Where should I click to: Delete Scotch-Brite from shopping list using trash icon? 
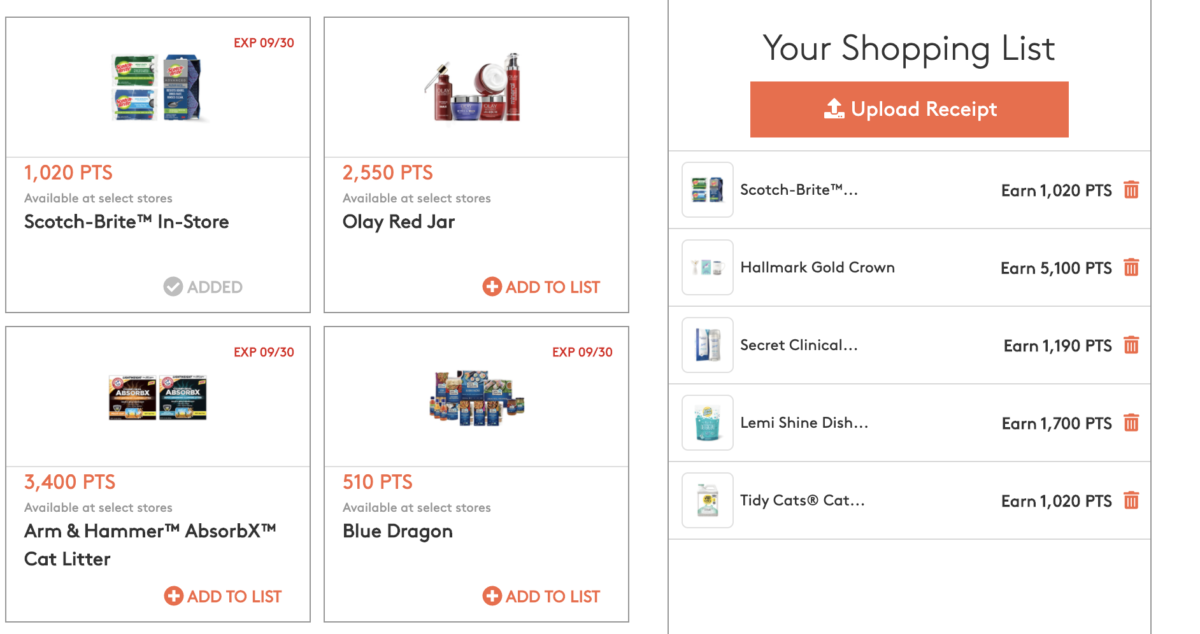(1131, 189)
